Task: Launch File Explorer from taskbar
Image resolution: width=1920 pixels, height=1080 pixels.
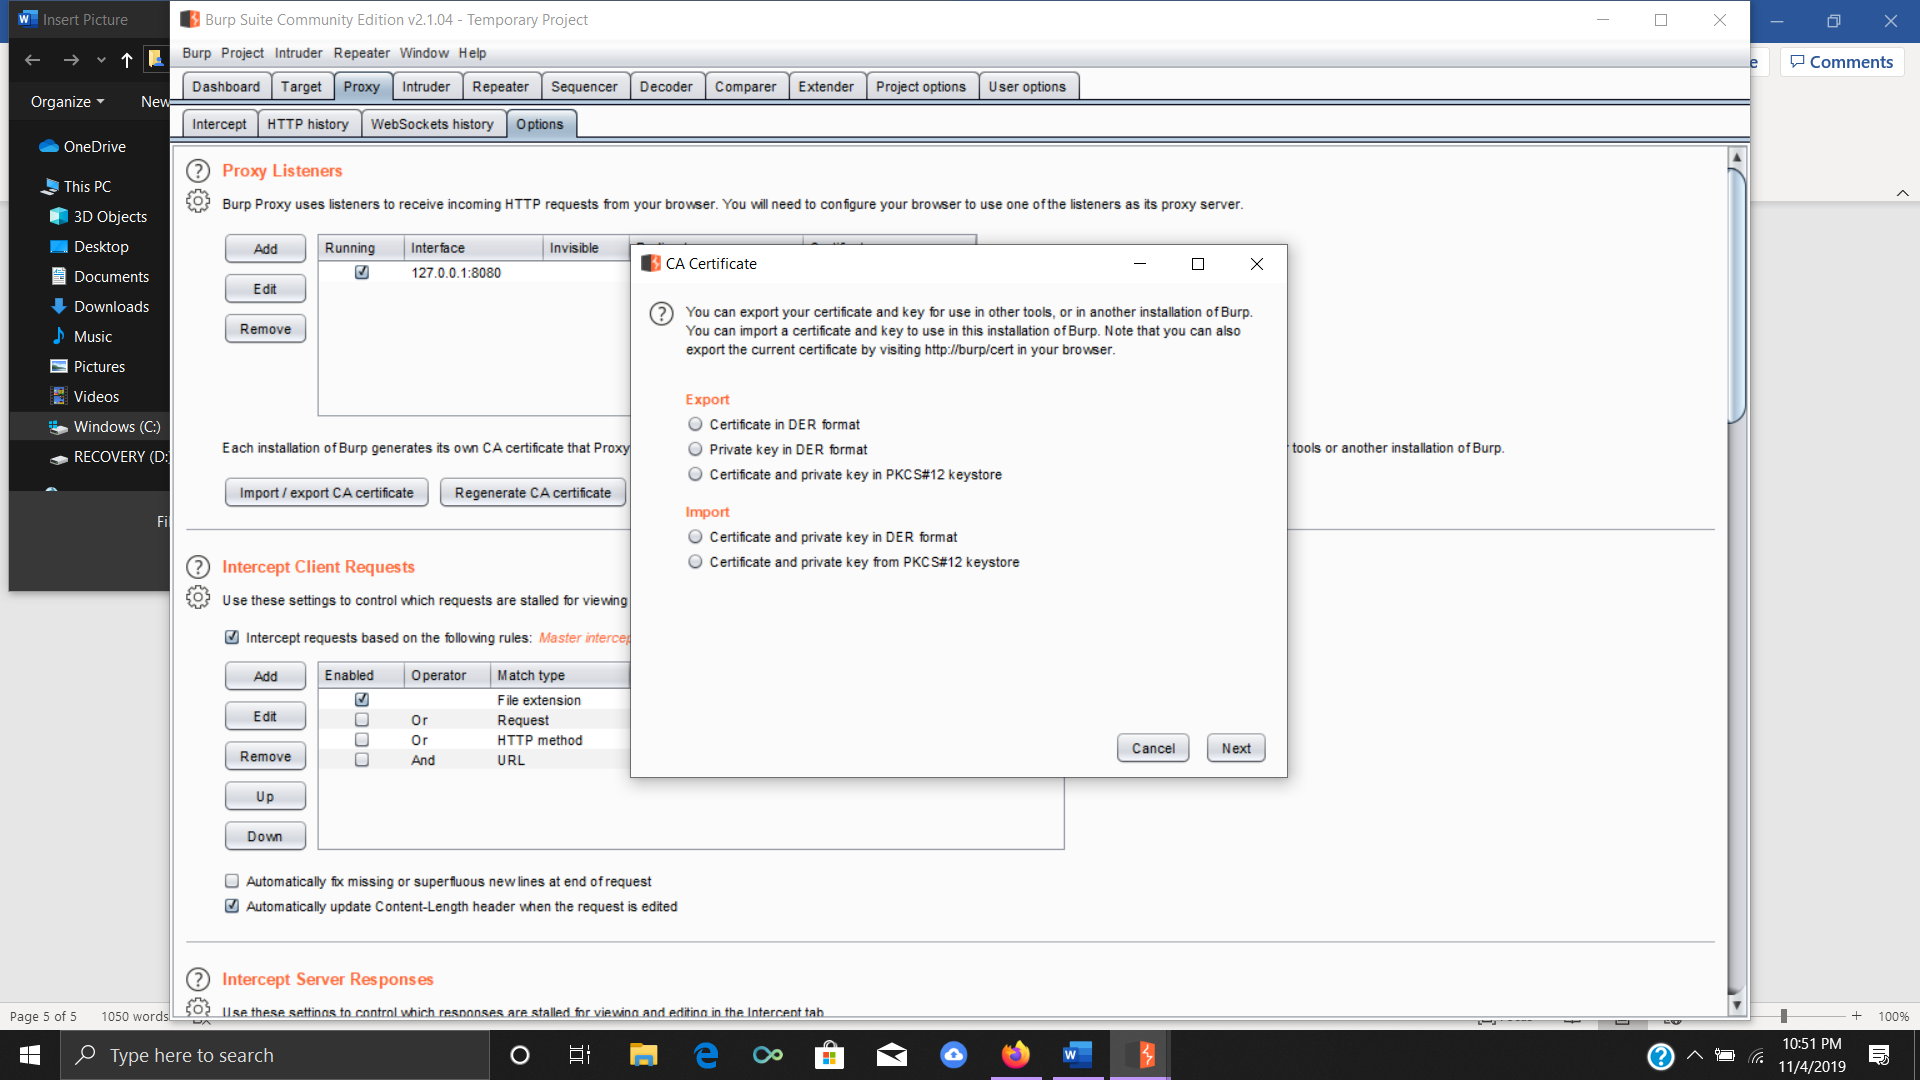Action: pos(643,1055)
